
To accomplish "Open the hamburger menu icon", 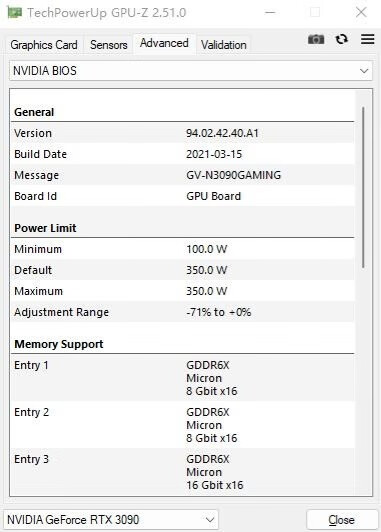I will coord(367,39).
